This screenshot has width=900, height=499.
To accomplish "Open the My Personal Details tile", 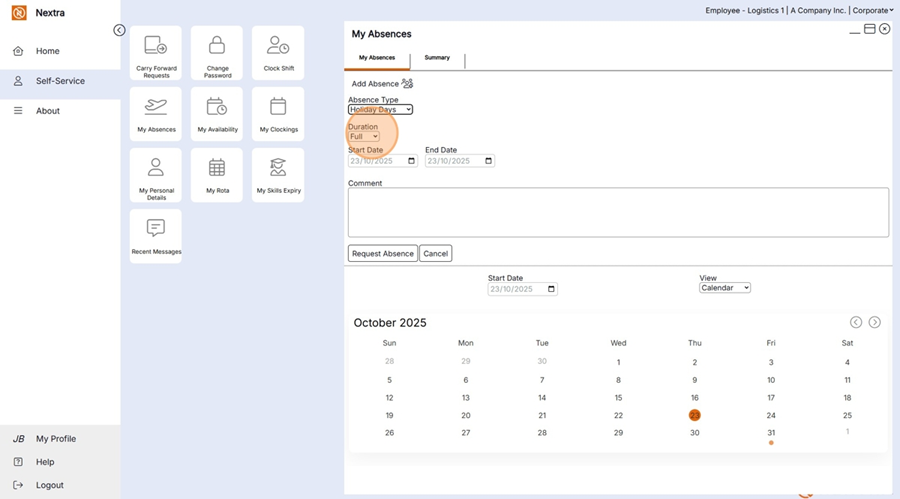I will pos(156,175).
